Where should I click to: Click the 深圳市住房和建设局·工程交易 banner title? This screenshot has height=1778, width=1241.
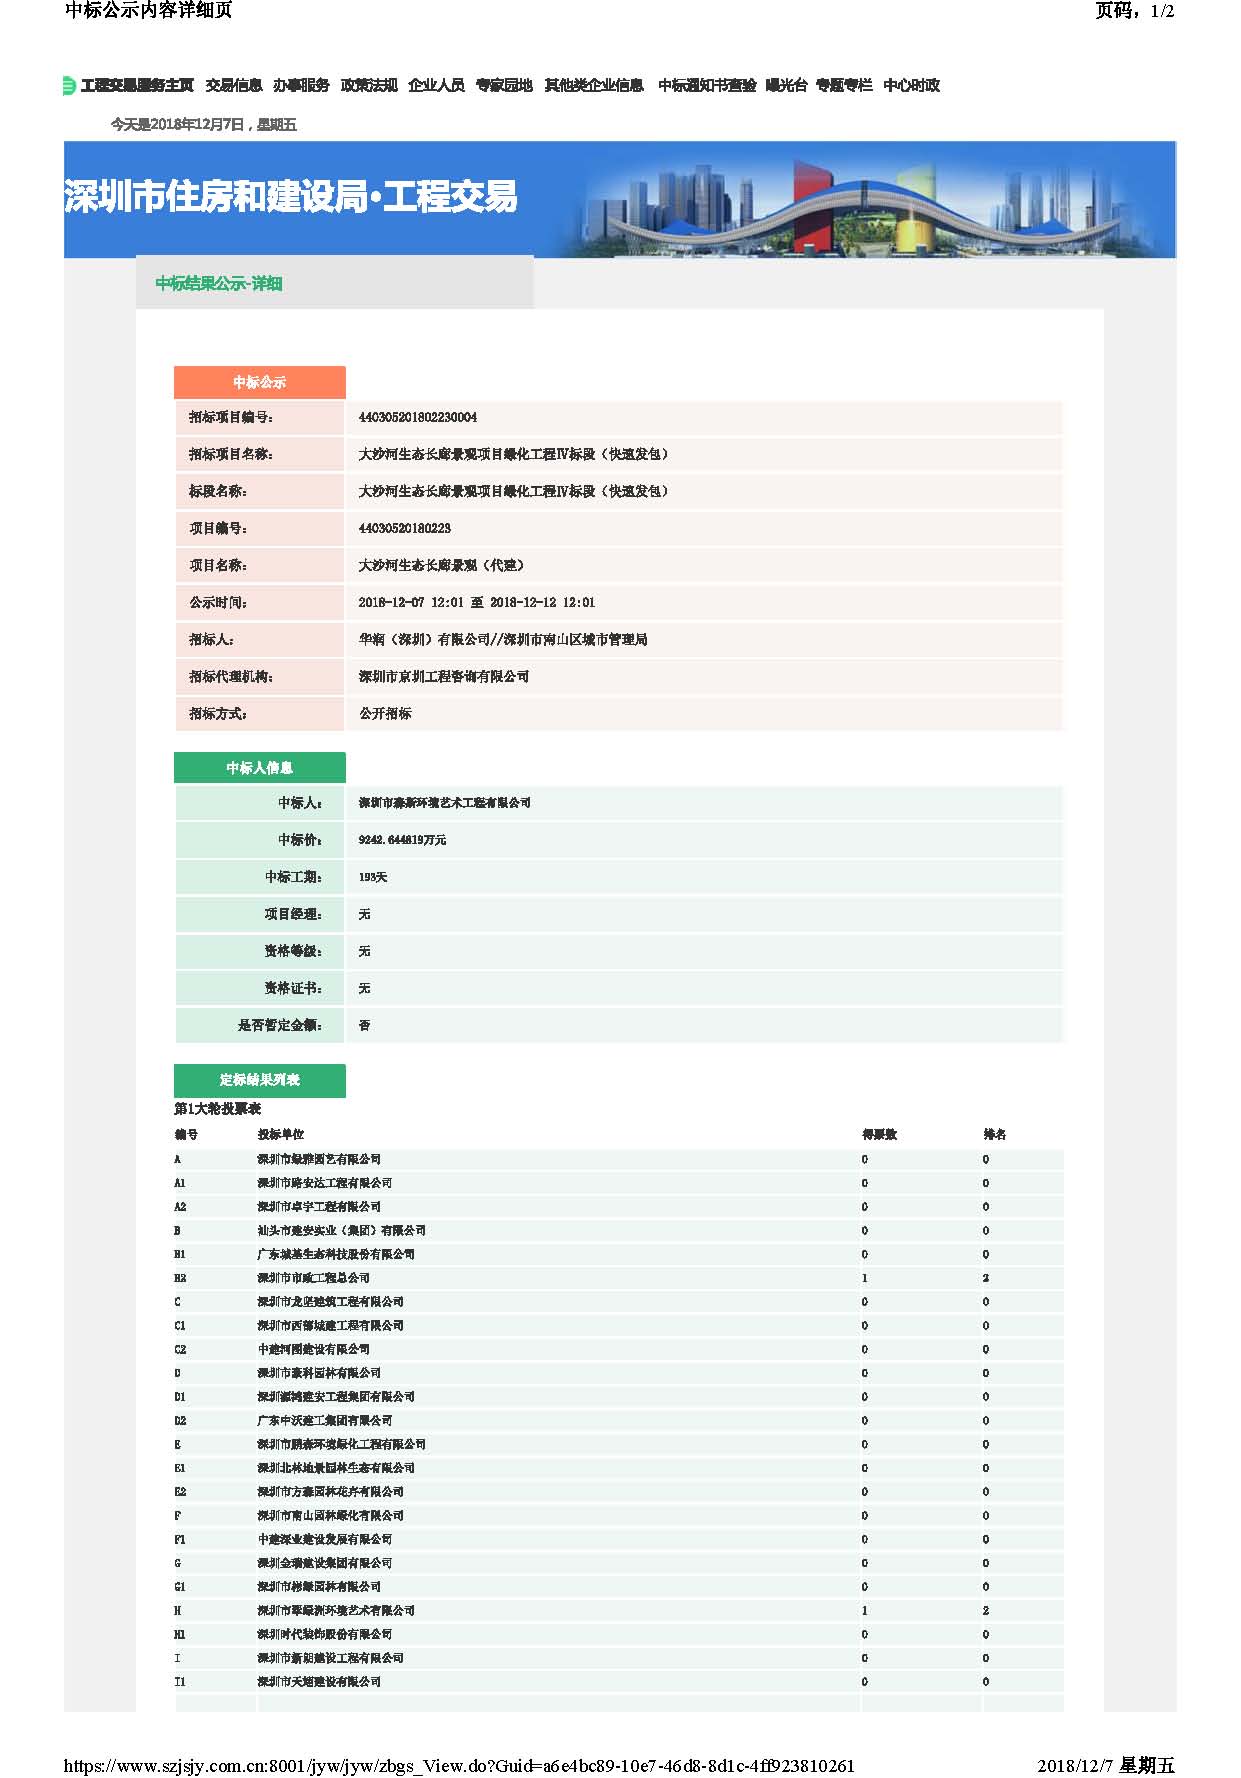[291, 197]
